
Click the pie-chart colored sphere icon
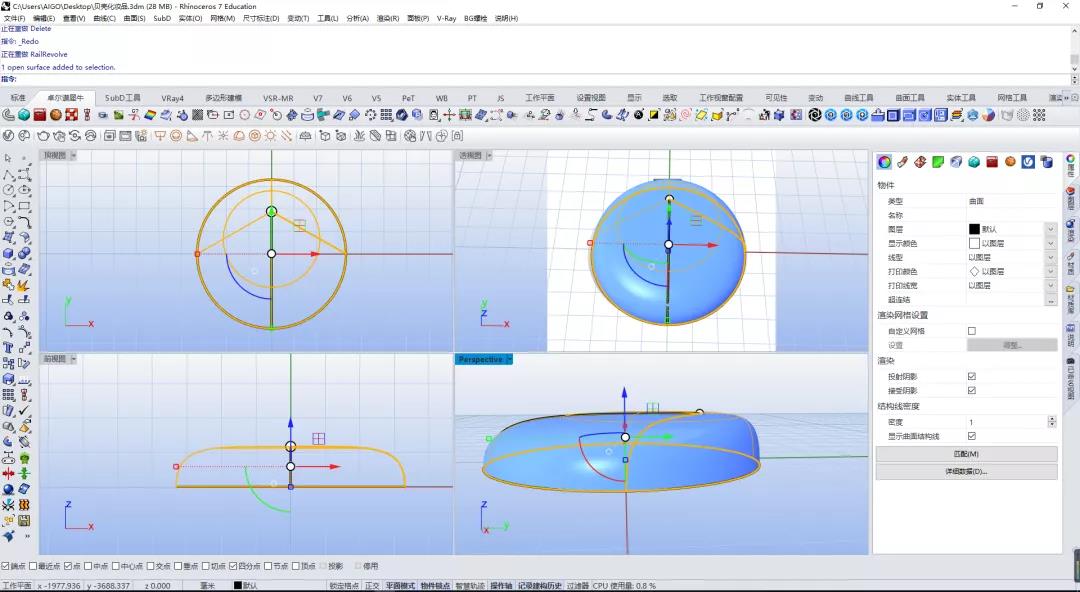[988, 115]
